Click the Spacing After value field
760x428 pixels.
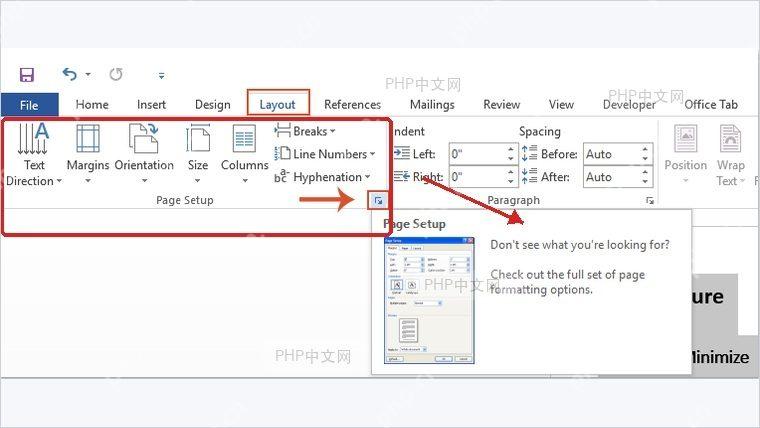point(612,177)
